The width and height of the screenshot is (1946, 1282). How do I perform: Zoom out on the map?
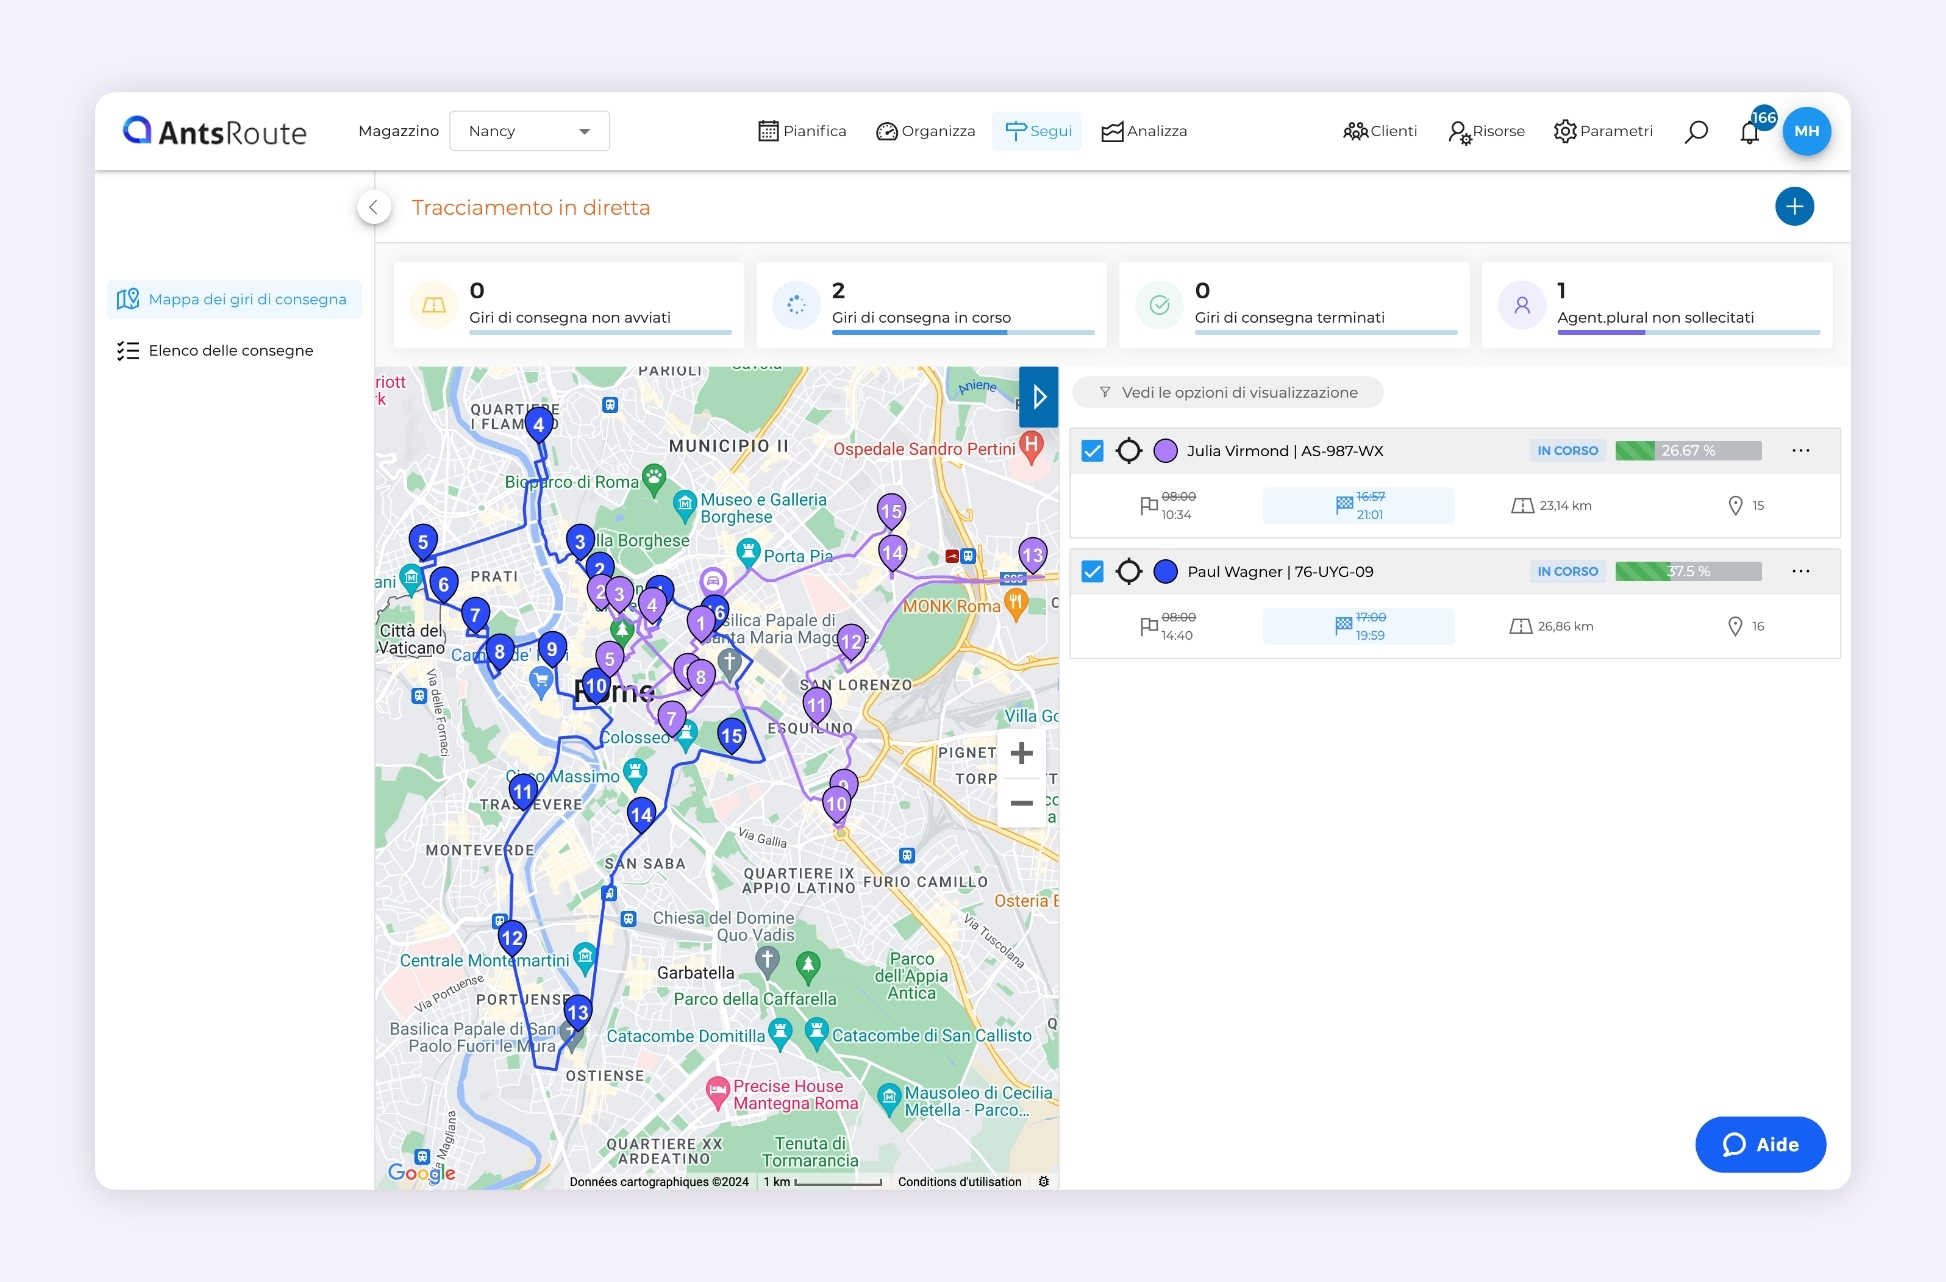tap(1021, 803)
